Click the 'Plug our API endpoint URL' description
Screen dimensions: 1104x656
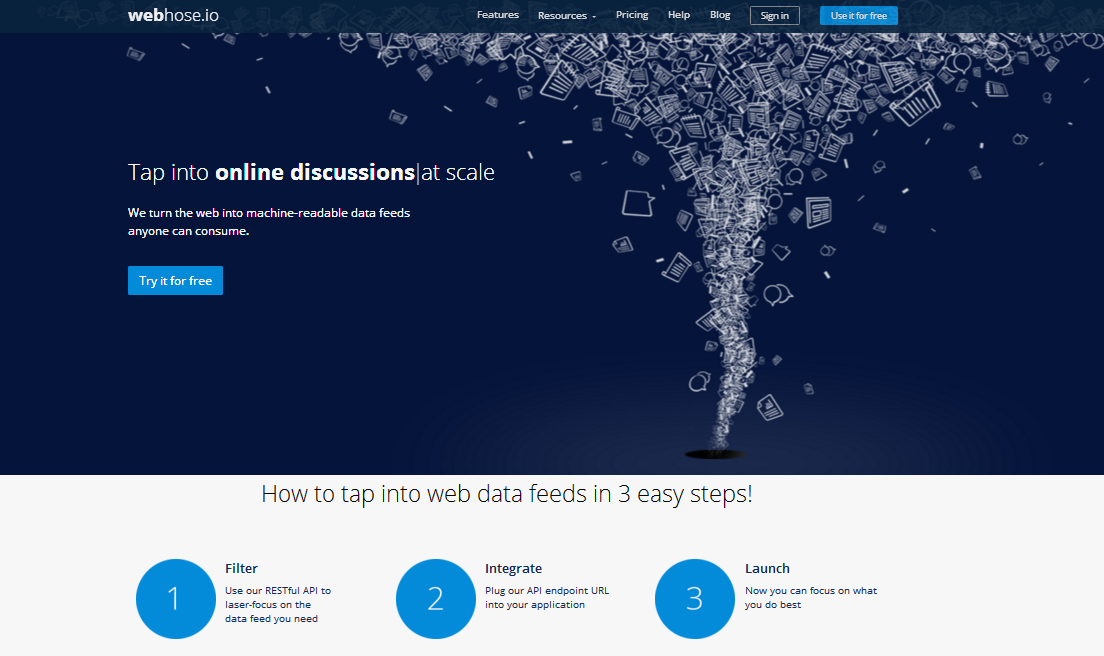(x=547, y=598)
